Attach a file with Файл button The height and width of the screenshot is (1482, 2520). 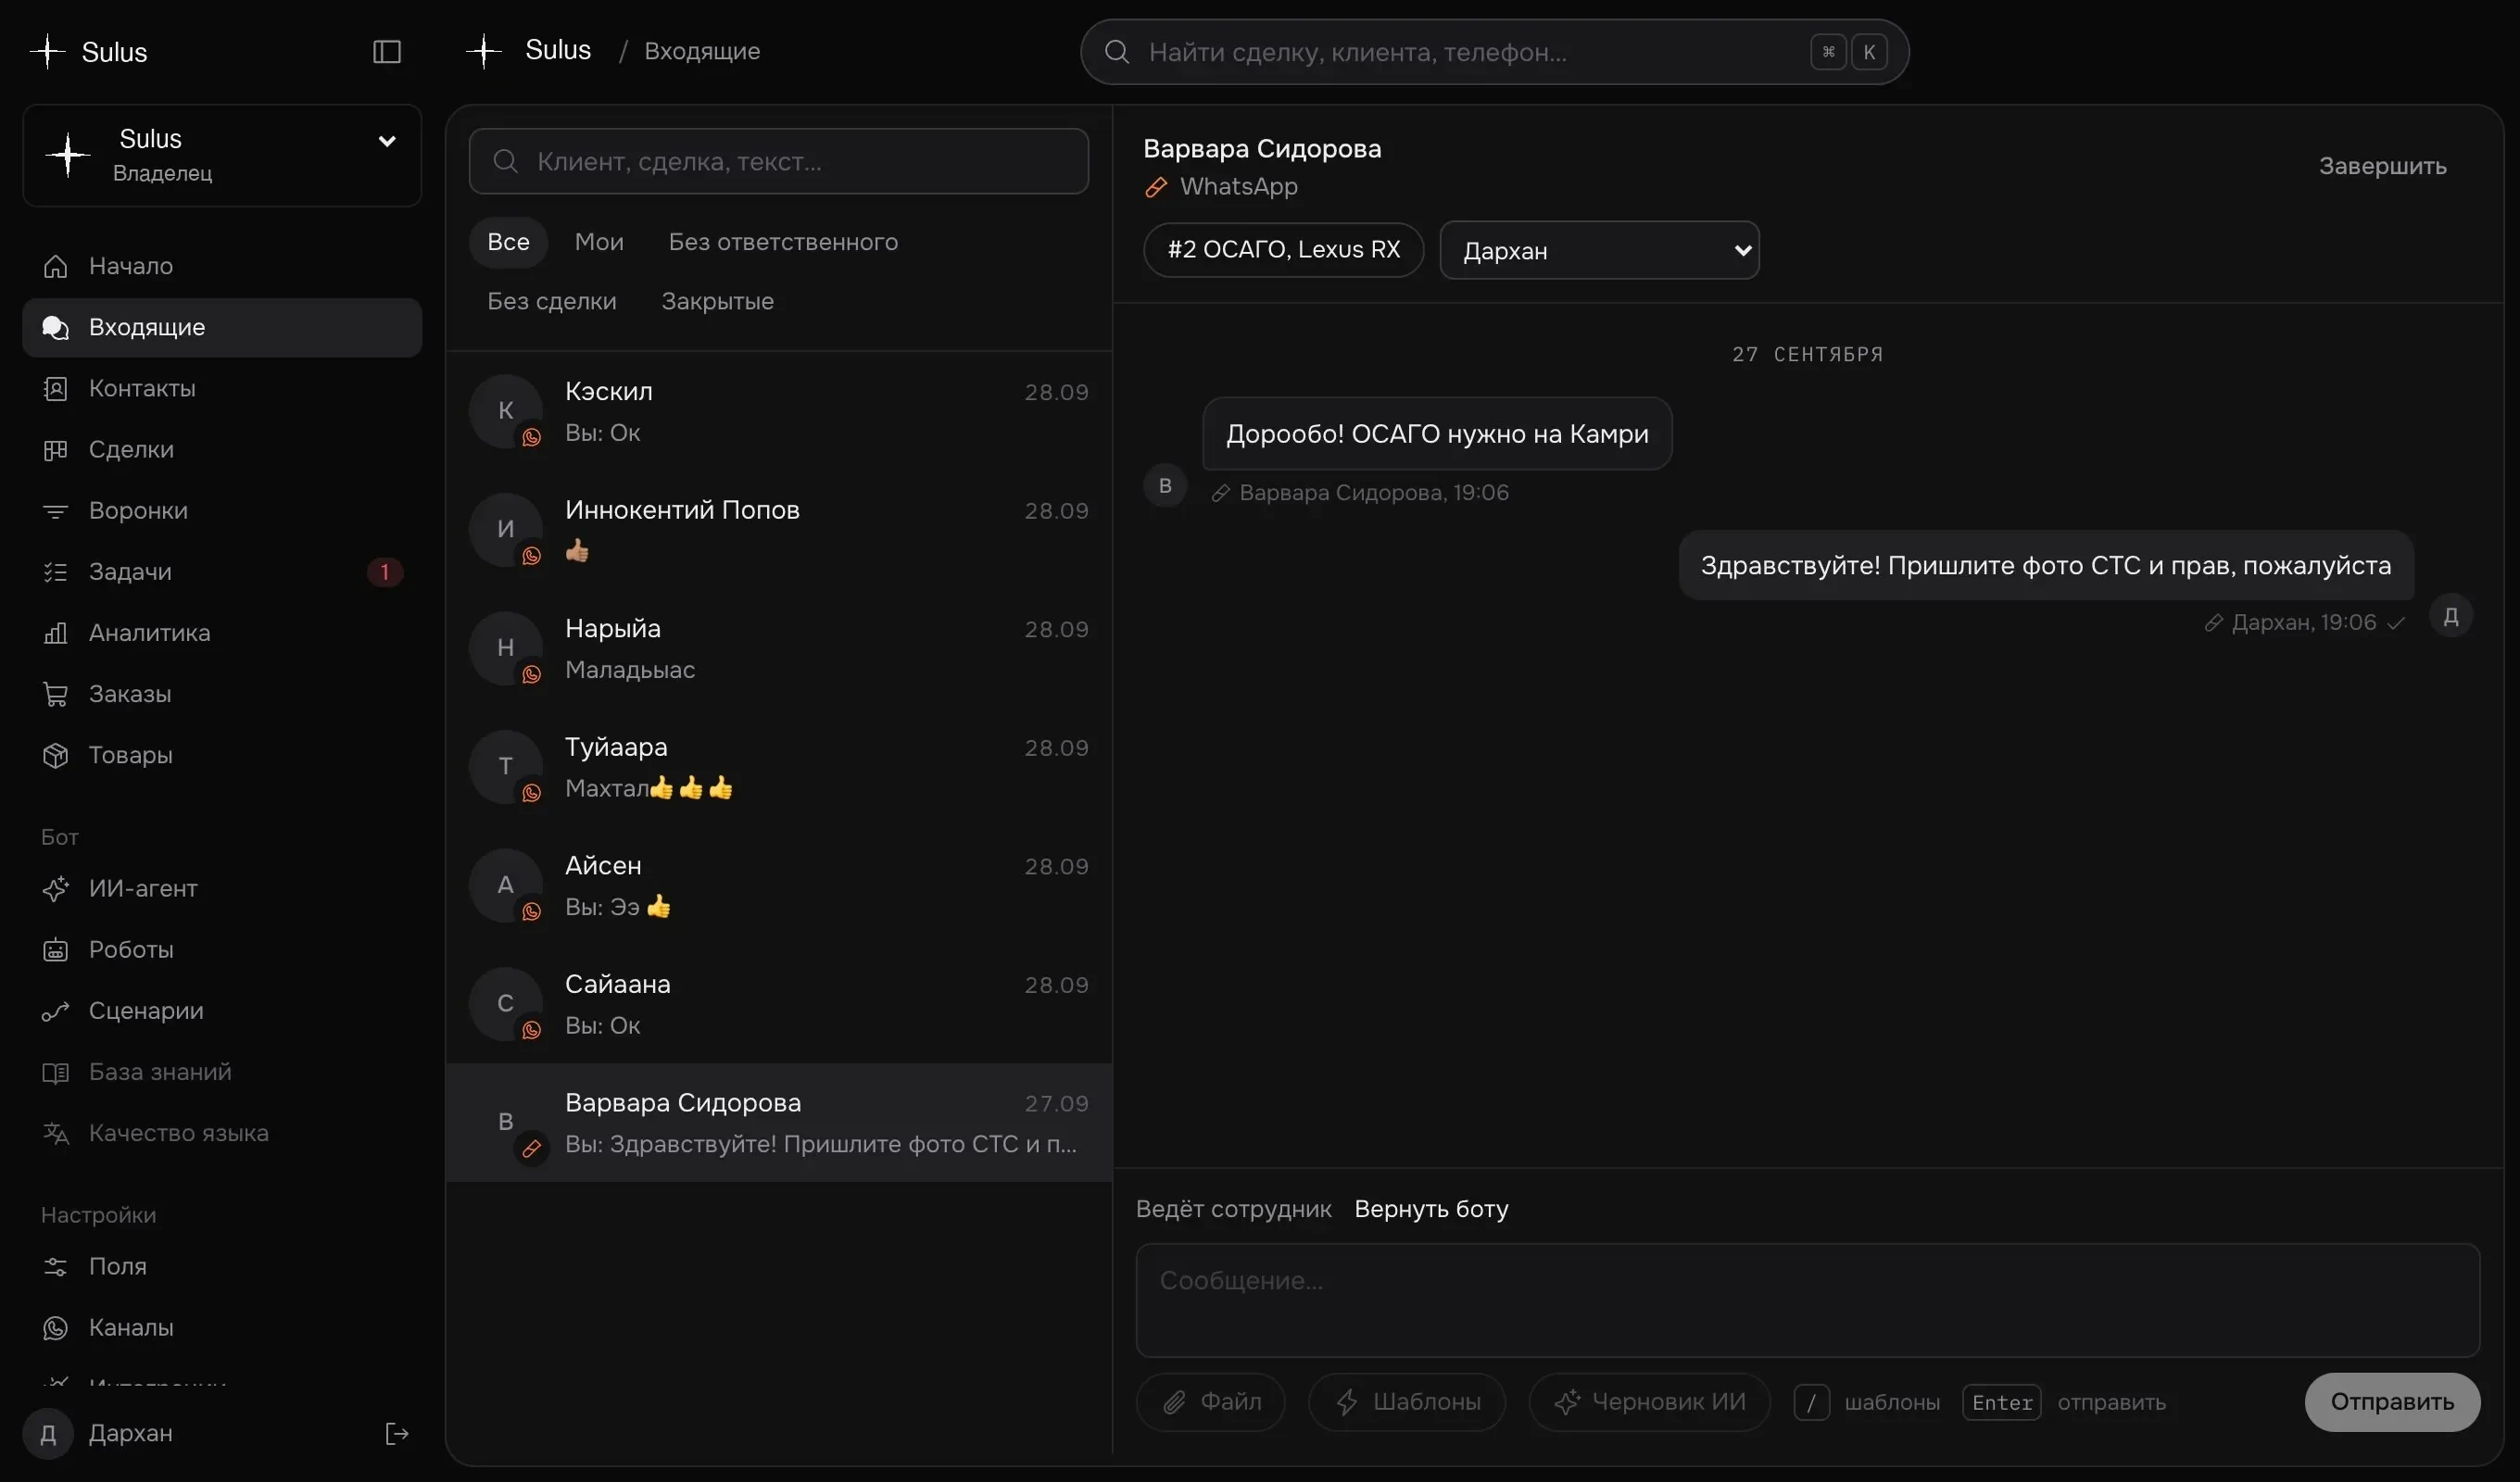coord(1210,1401)
